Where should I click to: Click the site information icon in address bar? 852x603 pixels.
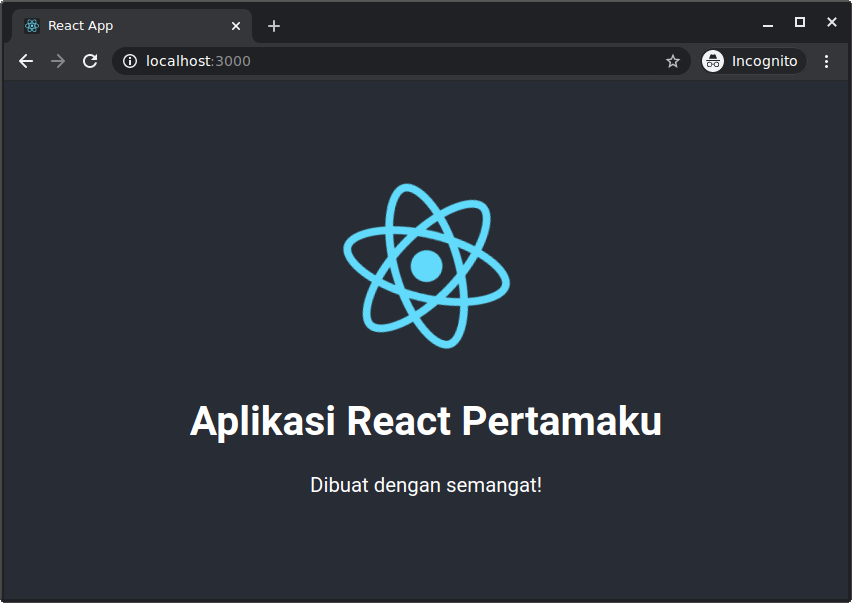(x=129, y=61)
